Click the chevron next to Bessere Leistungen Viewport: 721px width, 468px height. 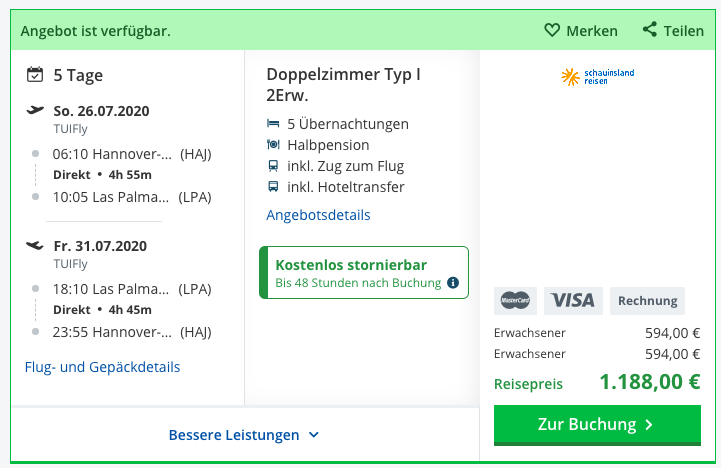tap(314, 434)
